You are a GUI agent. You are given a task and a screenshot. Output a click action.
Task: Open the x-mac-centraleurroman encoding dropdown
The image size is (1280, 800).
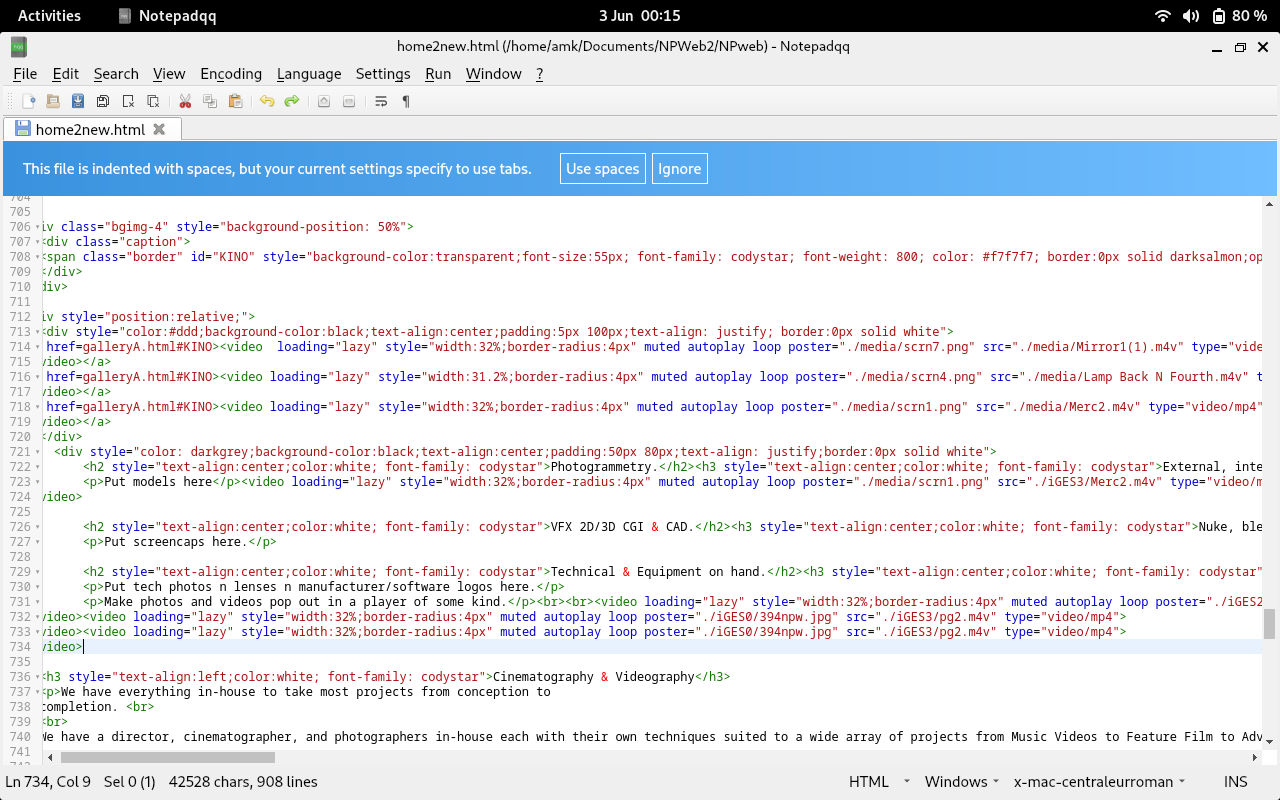click(1100, 782)
